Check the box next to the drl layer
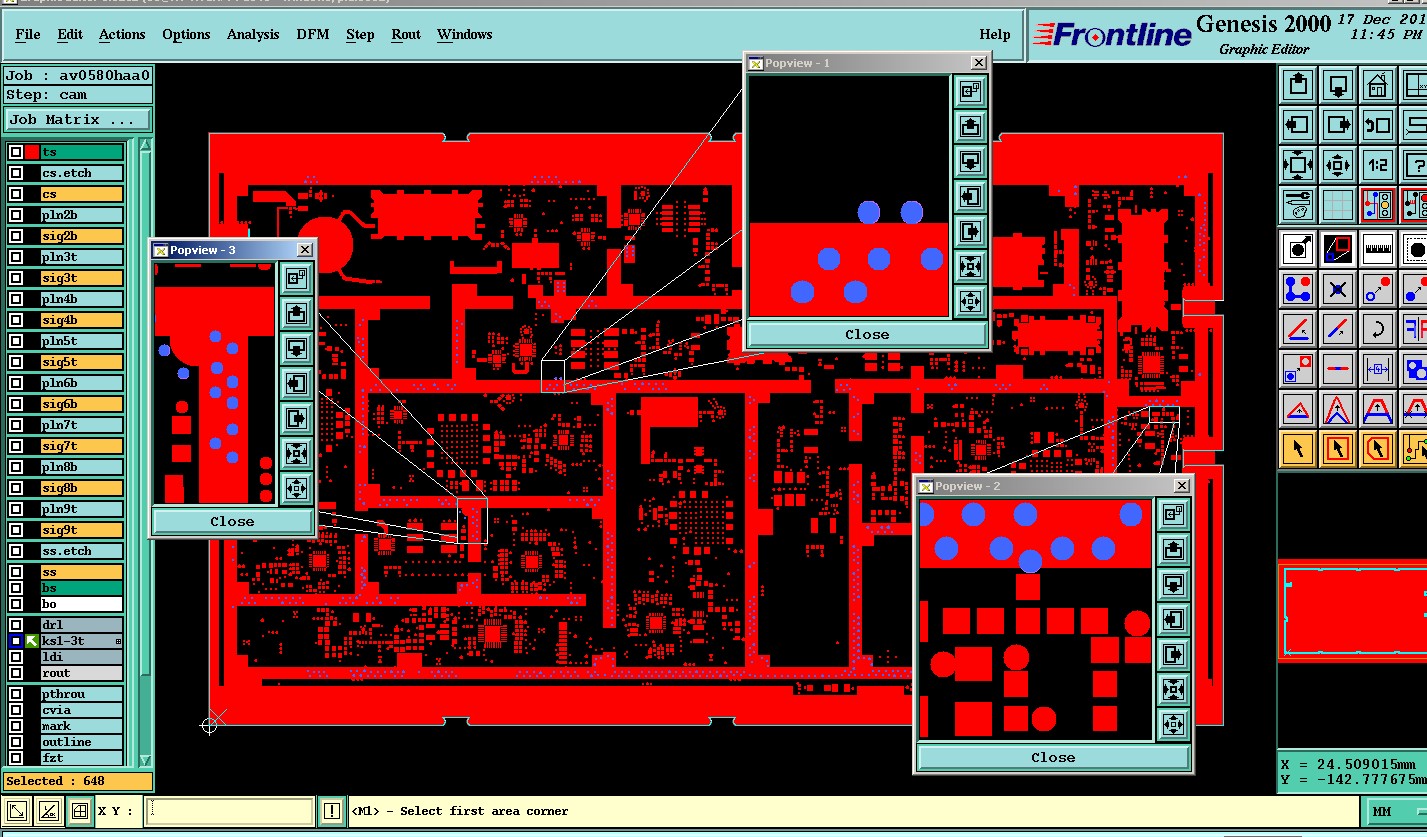The width and height of the screenshot is (1427, 837). point(16,625)
